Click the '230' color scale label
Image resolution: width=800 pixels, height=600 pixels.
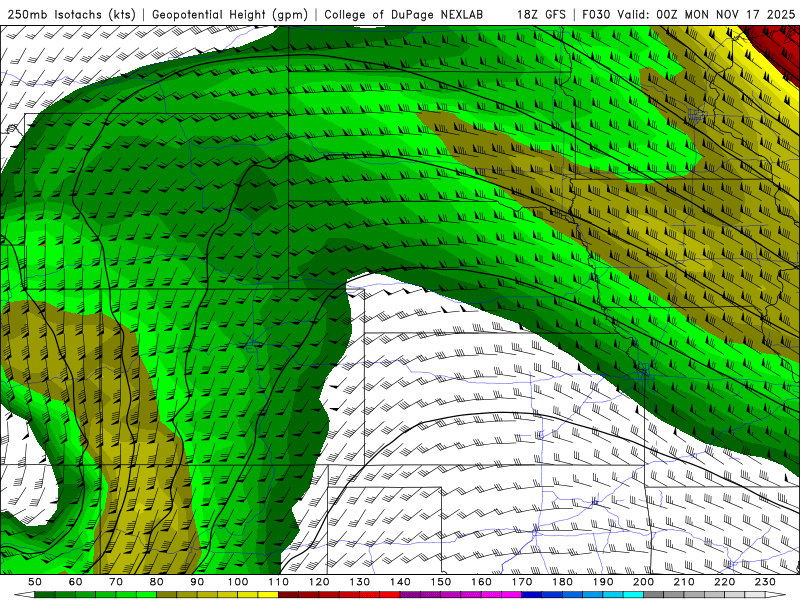coord(765,582)
